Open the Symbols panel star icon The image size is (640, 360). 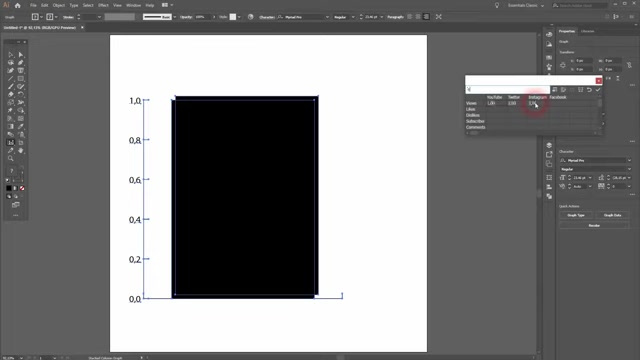click(x=549, y=66)
